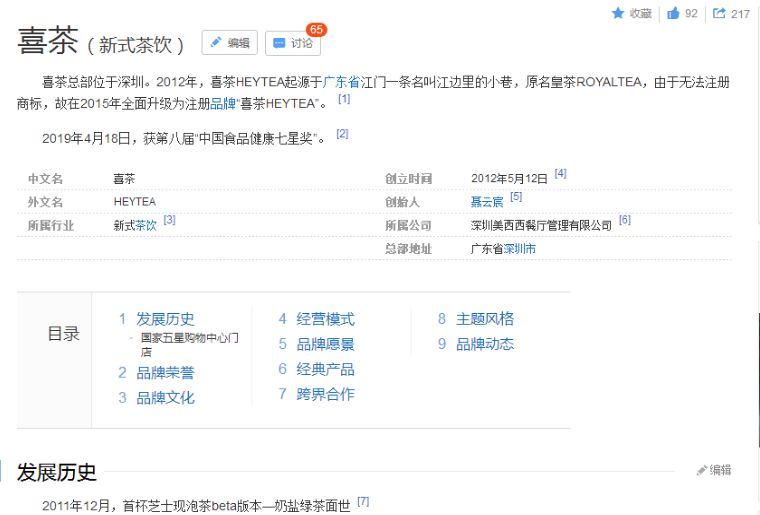
Task: Open the 深圳市 link in headquarters row
Action: click(x=520, y=249)
